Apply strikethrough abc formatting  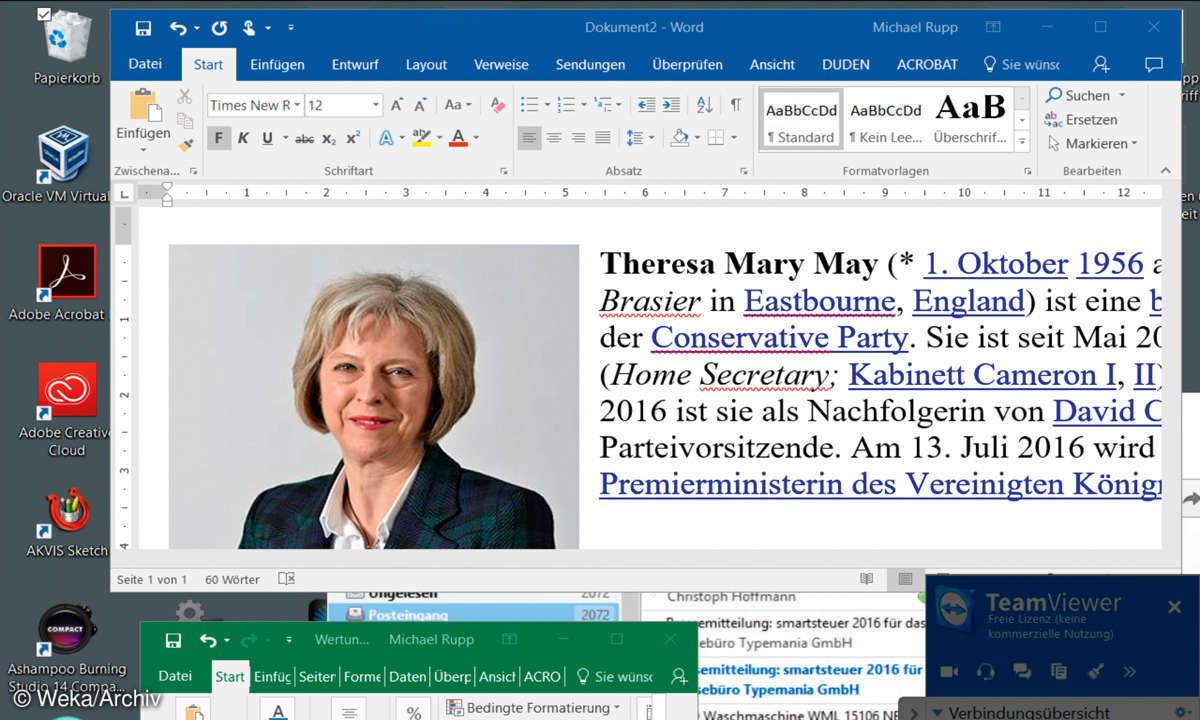click(305, 138)
